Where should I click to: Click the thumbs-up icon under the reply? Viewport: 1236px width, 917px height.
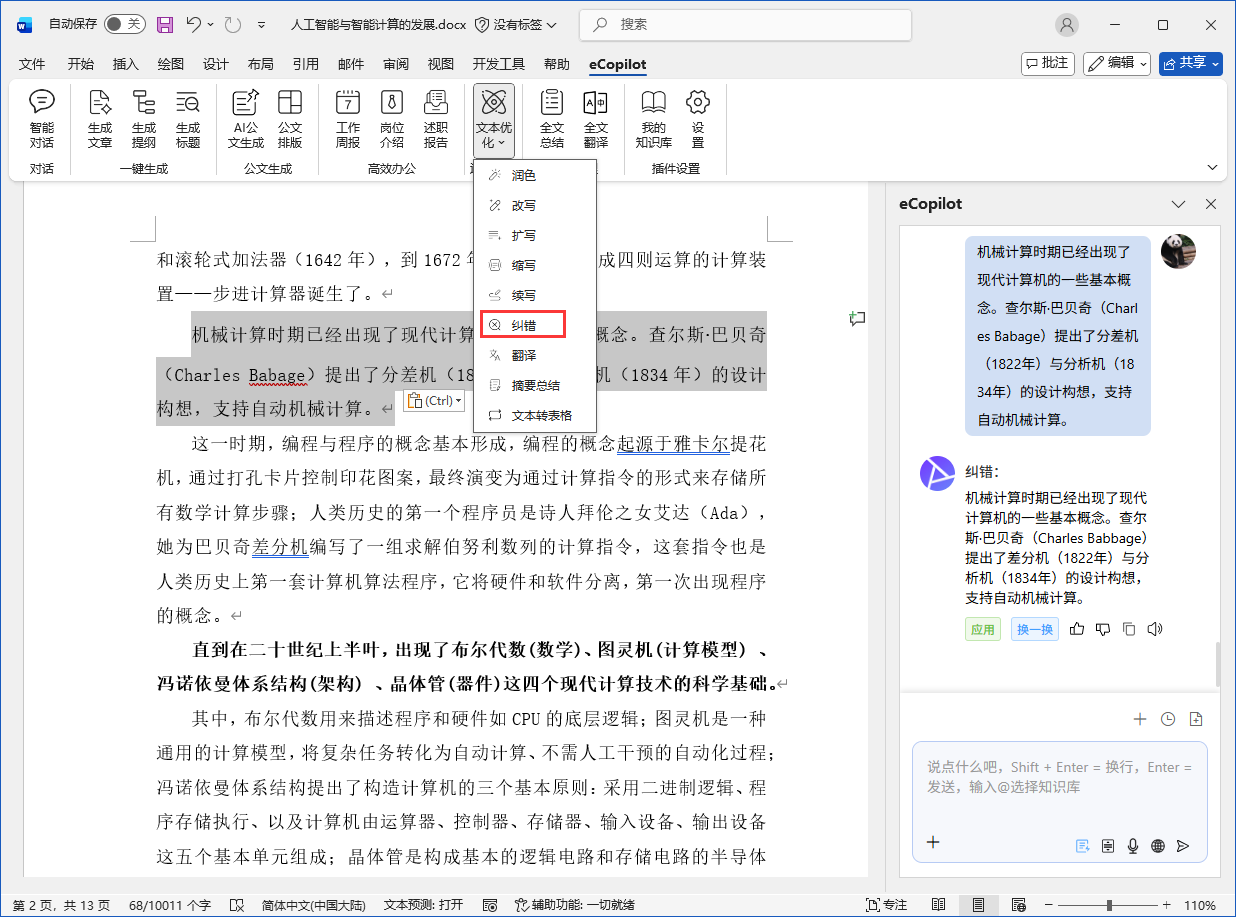[1077, 629]
